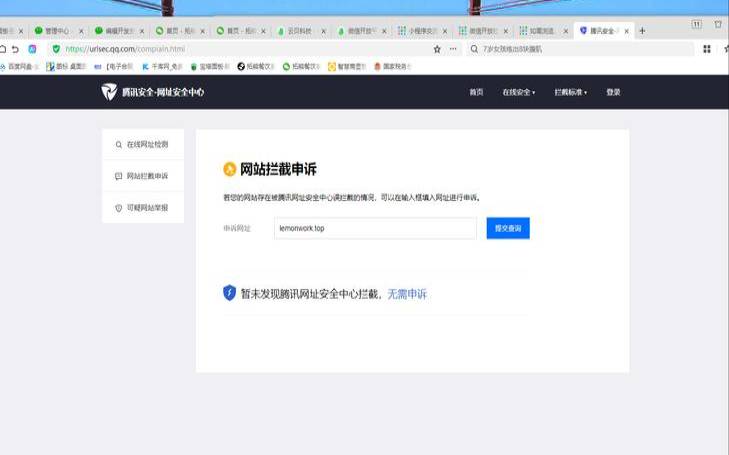Click the blue 提交查询 button
The image size is (729, 455).
tap(508, 228)
